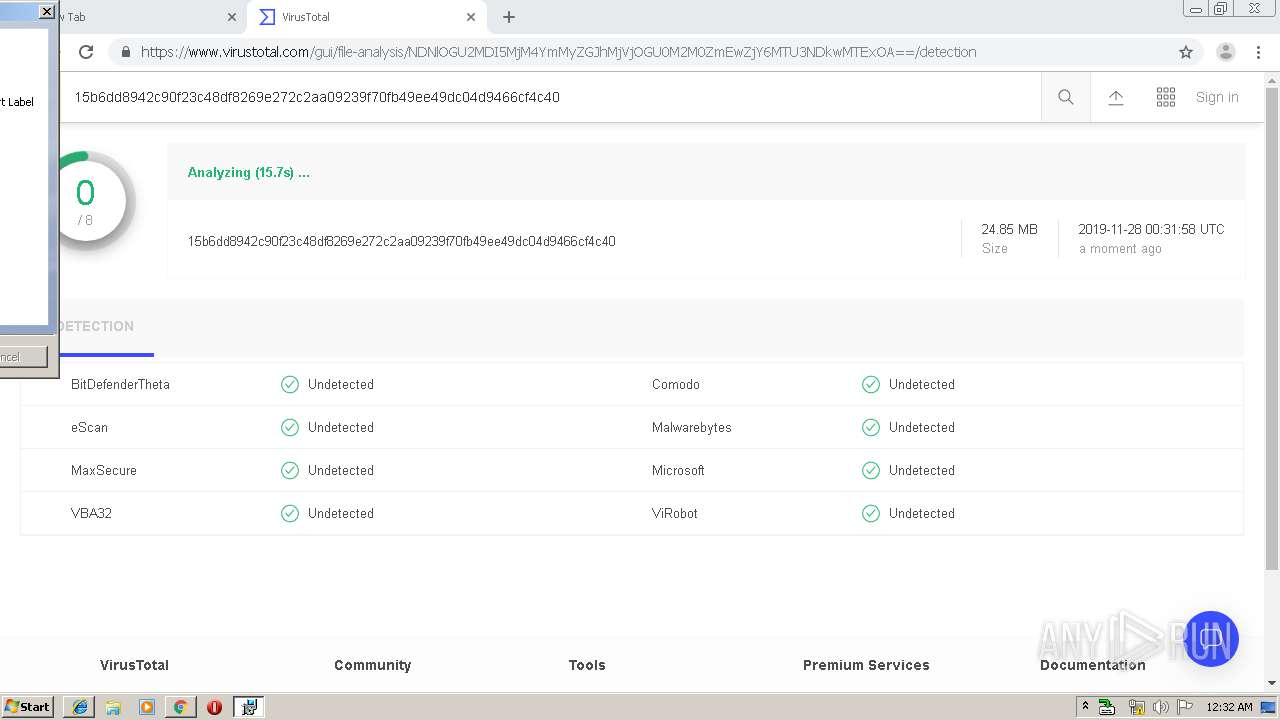This screenshot has height=720, width=1280.
Task: Click the Community footer heading
Action: [x=373, y=665]
